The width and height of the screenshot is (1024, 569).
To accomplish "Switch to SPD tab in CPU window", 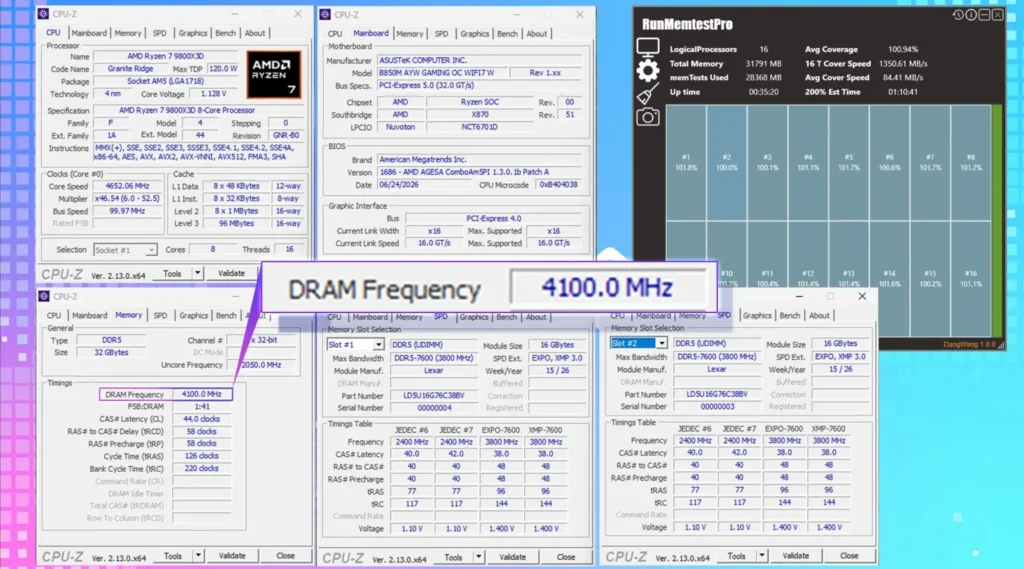I will [x=159, y=33].
